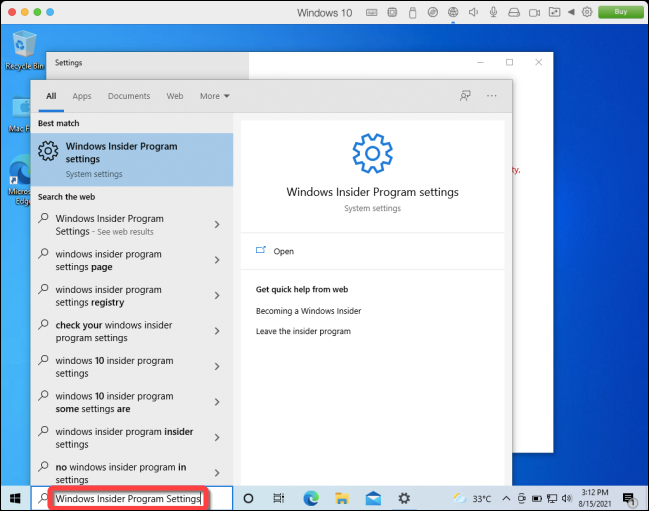Expand 'windows insider program settings registry' suggestion arrow

[217, 296]
